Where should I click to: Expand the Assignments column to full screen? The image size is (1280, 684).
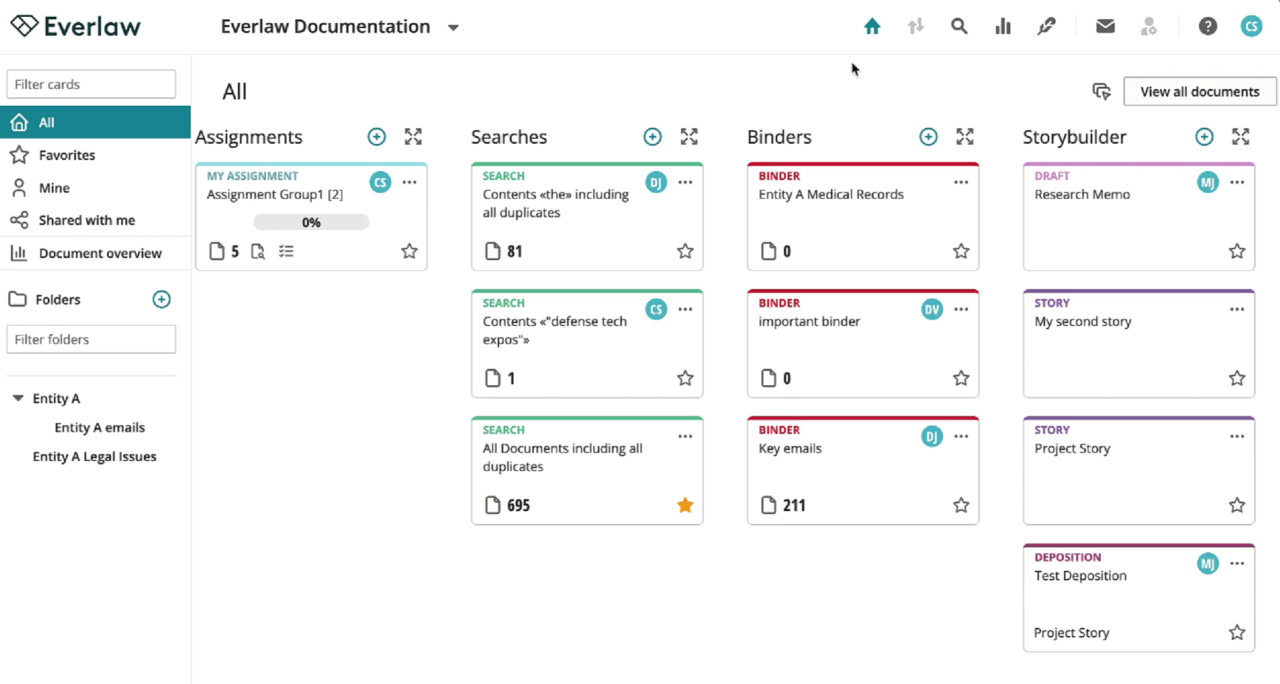tap(413, 137)
